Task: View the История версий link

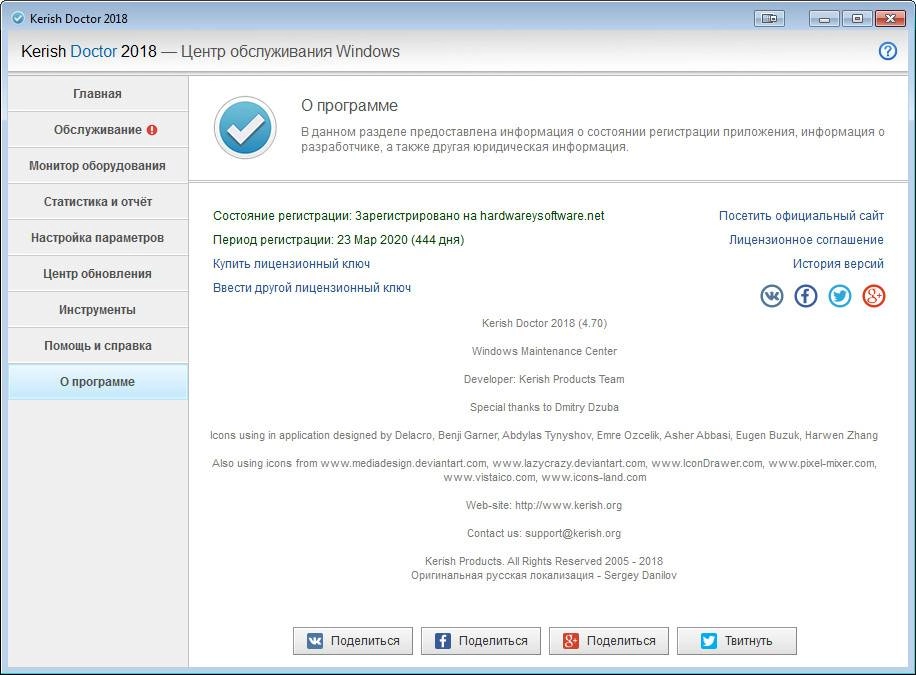Action: (x=838, y=264)
